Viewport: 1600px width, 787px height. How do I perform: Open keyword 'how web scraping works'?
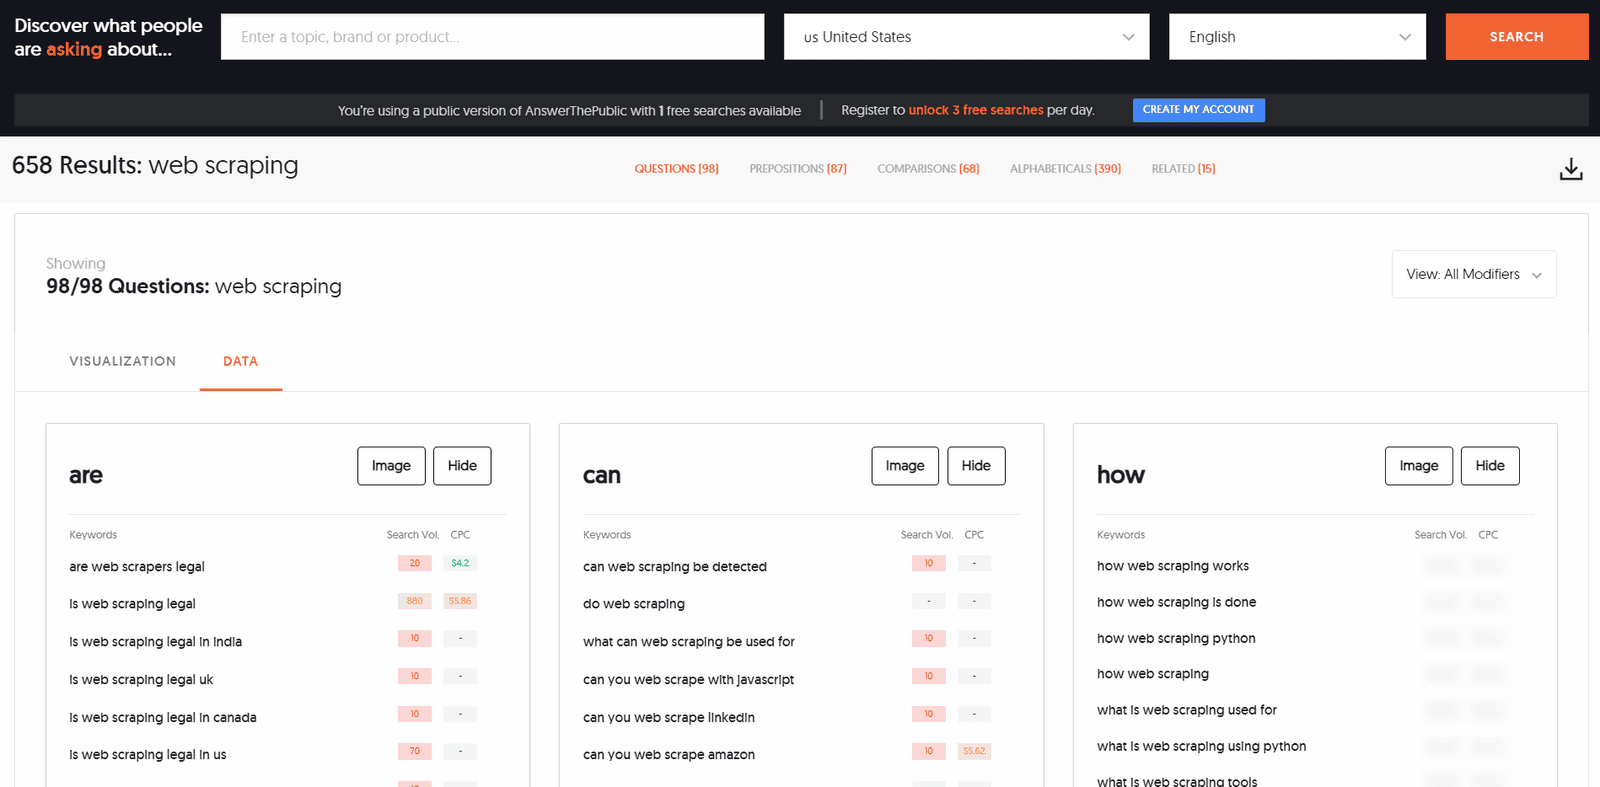[1173, 566]
